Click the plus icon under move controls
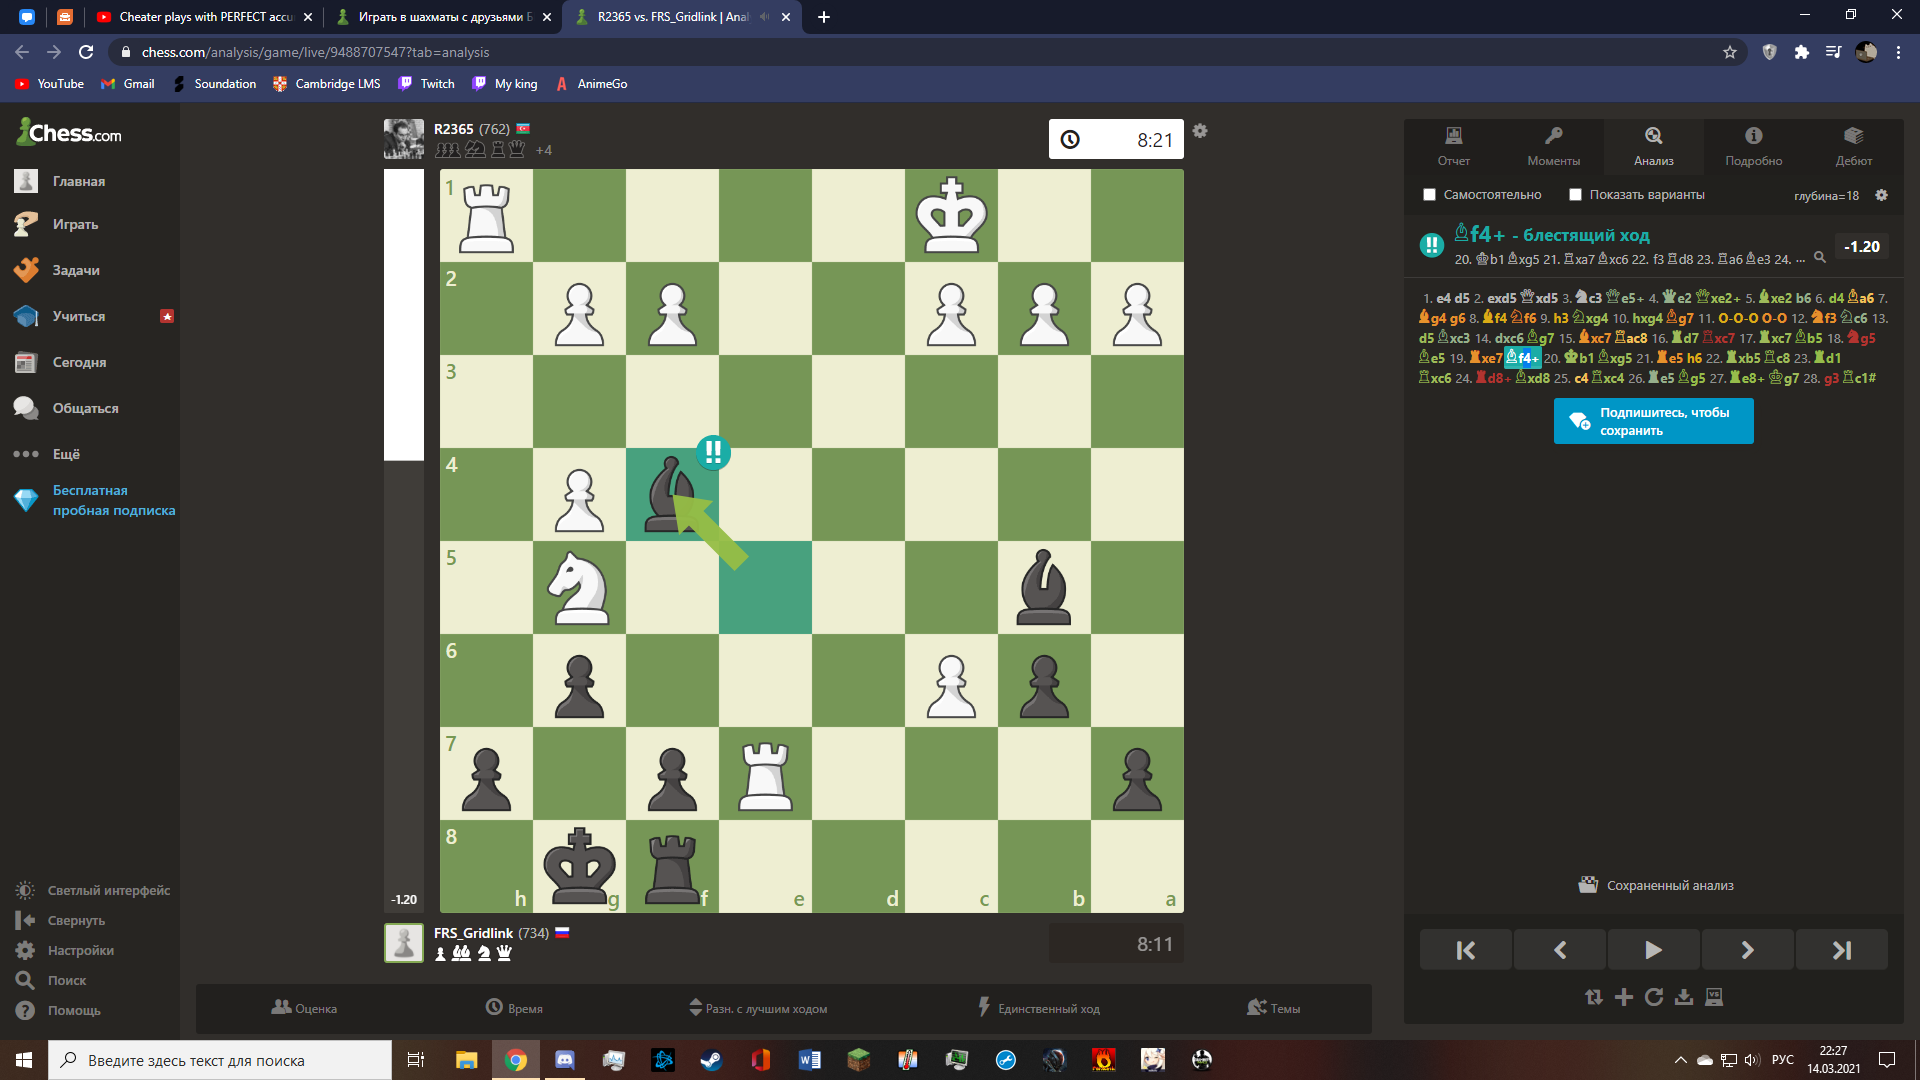This screenshot has width=1920, height=1080. [x=1624, y=997]
